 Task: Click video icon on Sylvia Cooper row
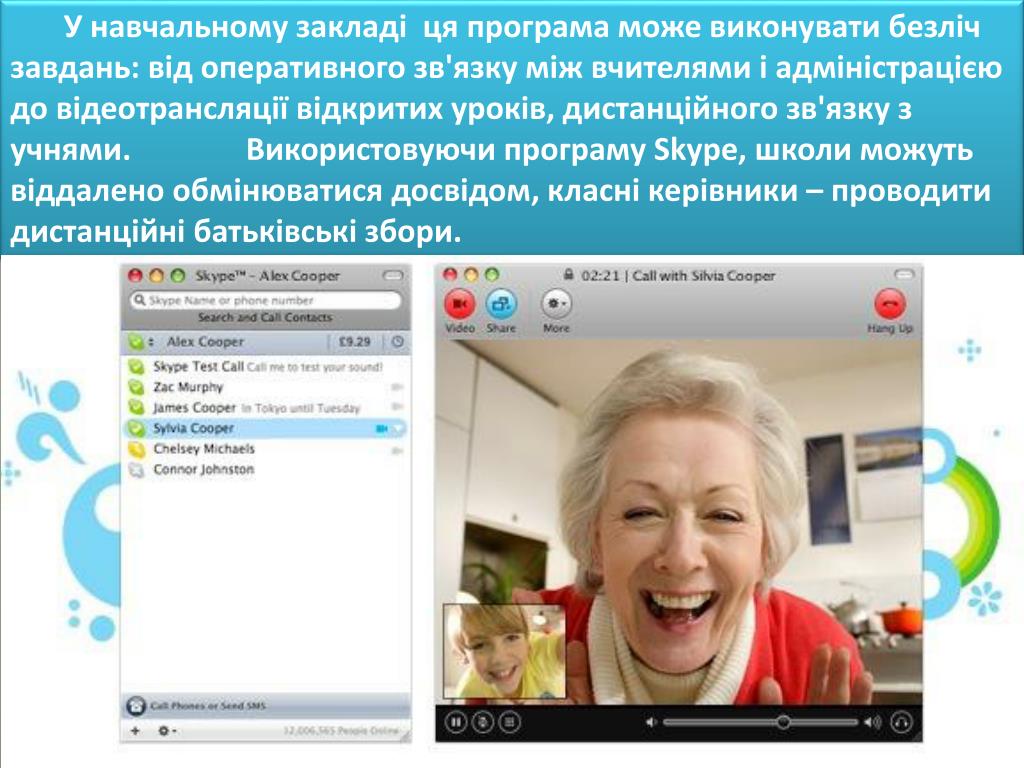click(x=381, y=428)
